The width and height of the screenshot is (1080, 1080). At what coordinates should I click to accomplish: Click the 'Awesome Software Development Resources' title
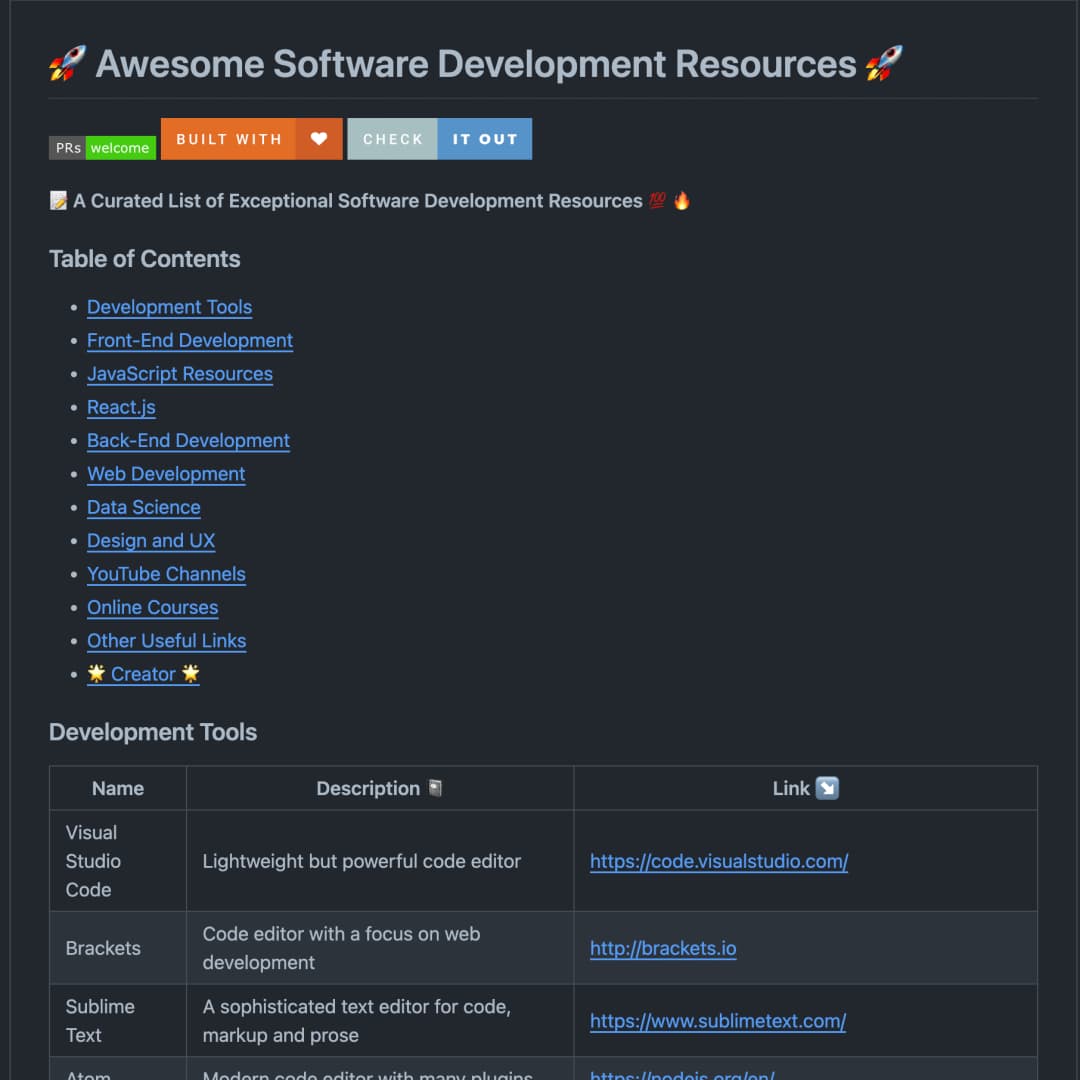point(476,64)
